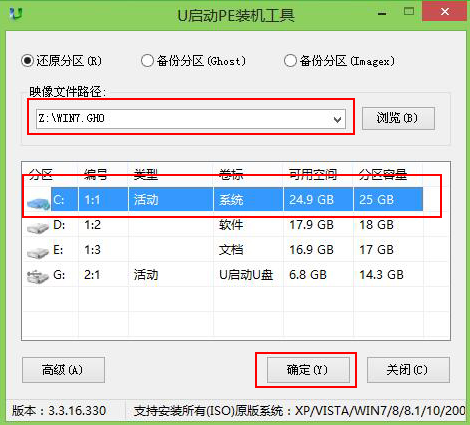Select the G: USB drive icon
This screenshot has width=470, height=425.
38,277
